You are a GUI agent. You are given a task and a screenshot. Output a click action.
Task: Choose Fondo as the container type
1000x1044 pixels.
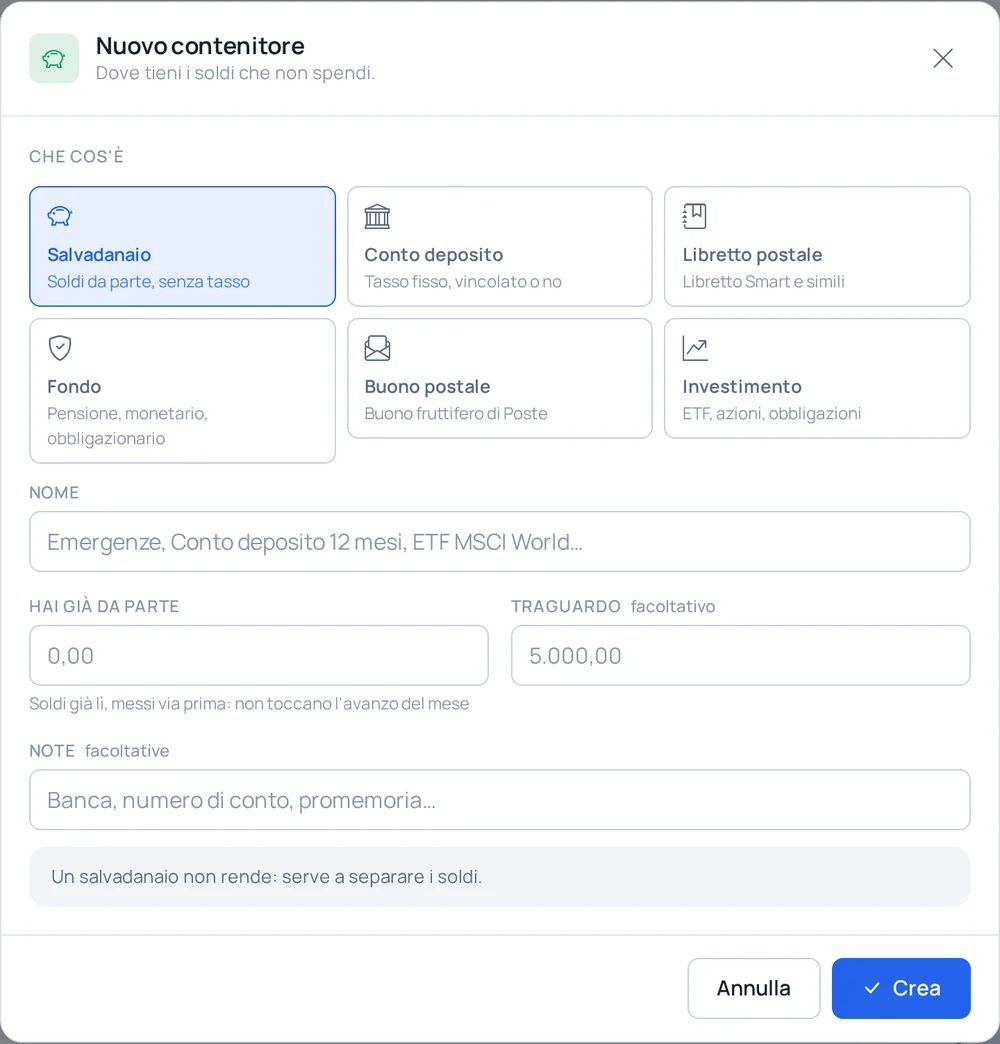point(182,391)
